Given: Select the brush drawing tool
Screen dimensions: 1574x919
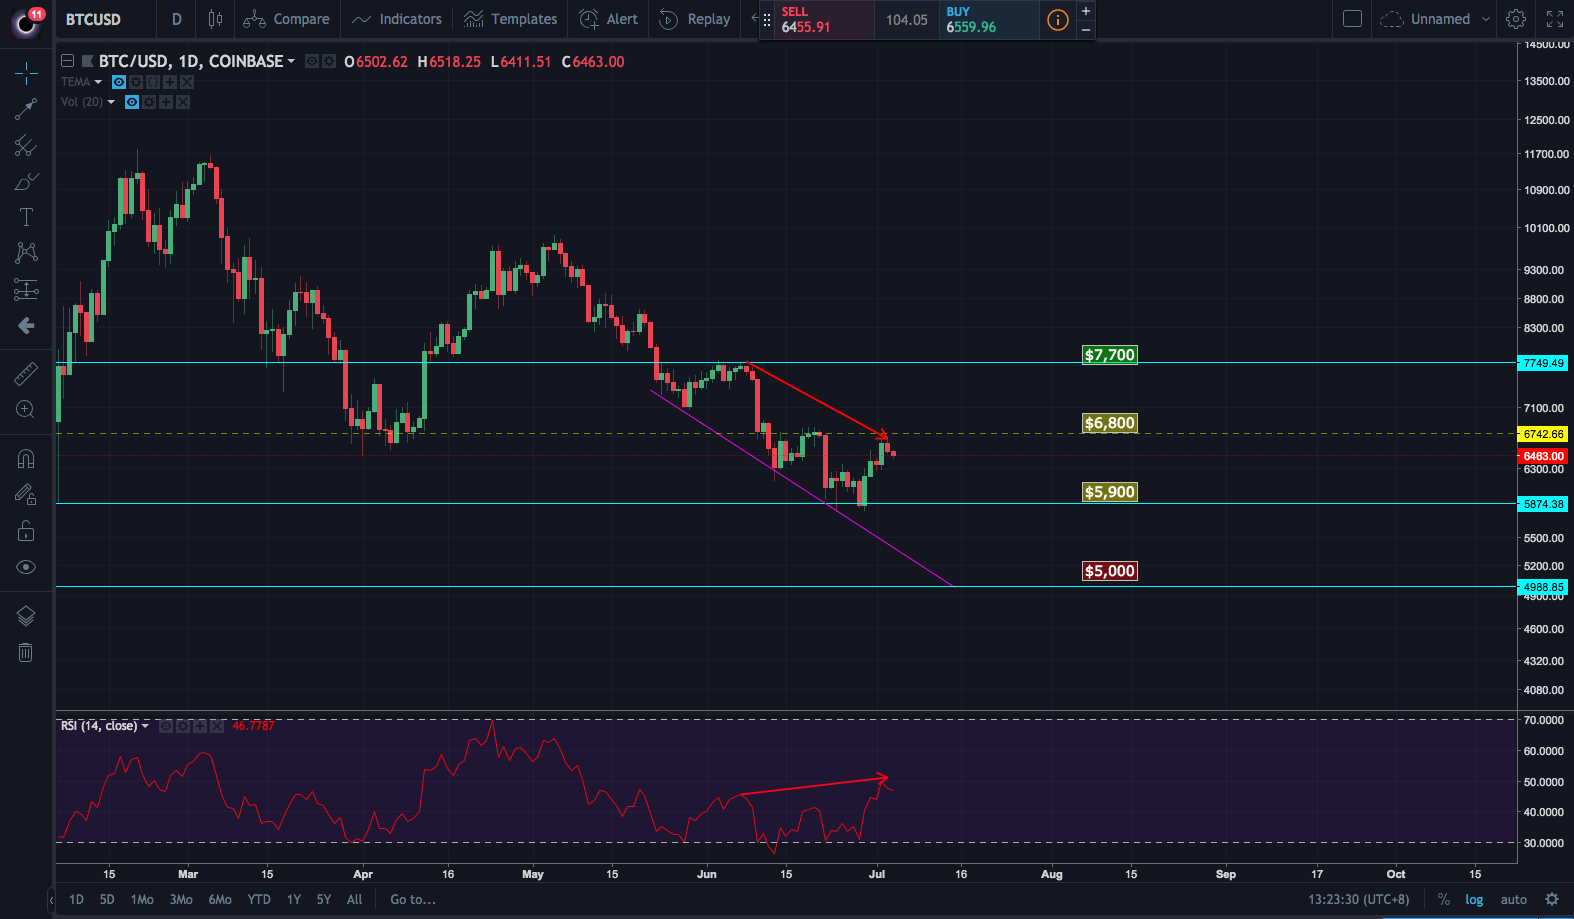Looking at the screenshot, I should pos(26,182).
